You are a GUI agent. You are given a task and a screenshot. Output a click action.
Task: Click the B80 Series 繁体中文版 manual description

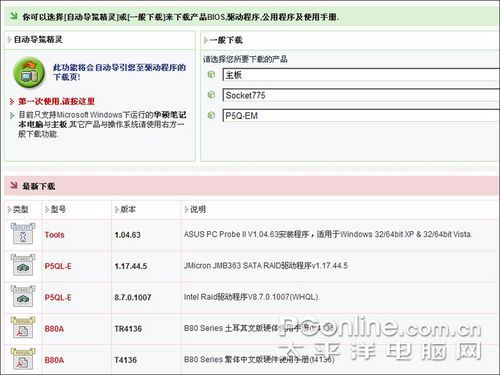pos(259,359)
